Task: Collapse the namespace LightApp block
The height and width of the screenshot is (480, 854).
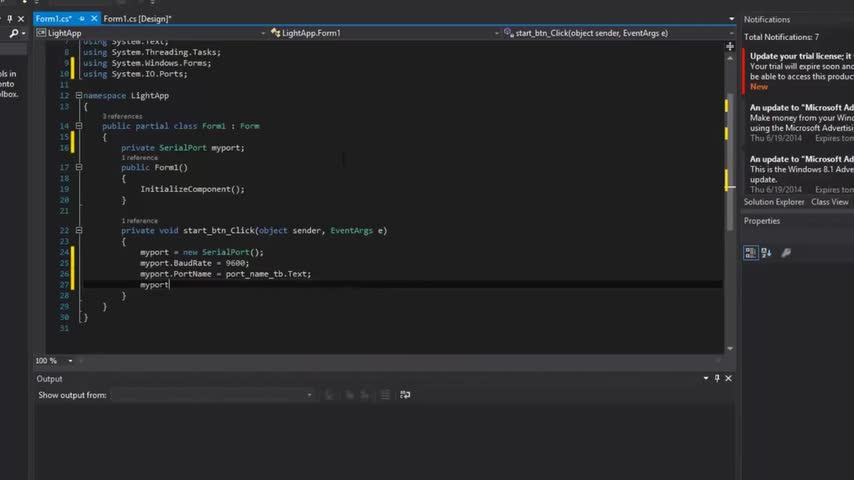Action: coord(79,95)
